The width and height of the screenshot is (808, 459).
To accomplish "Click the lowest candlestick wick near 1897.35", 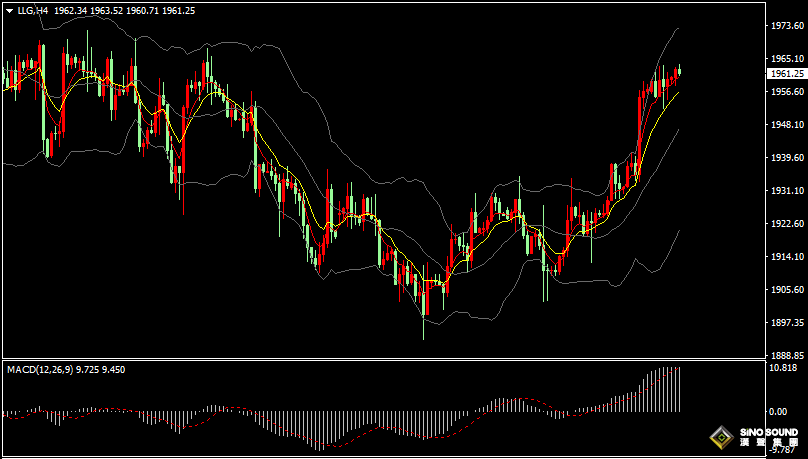I will pos(424,330).
